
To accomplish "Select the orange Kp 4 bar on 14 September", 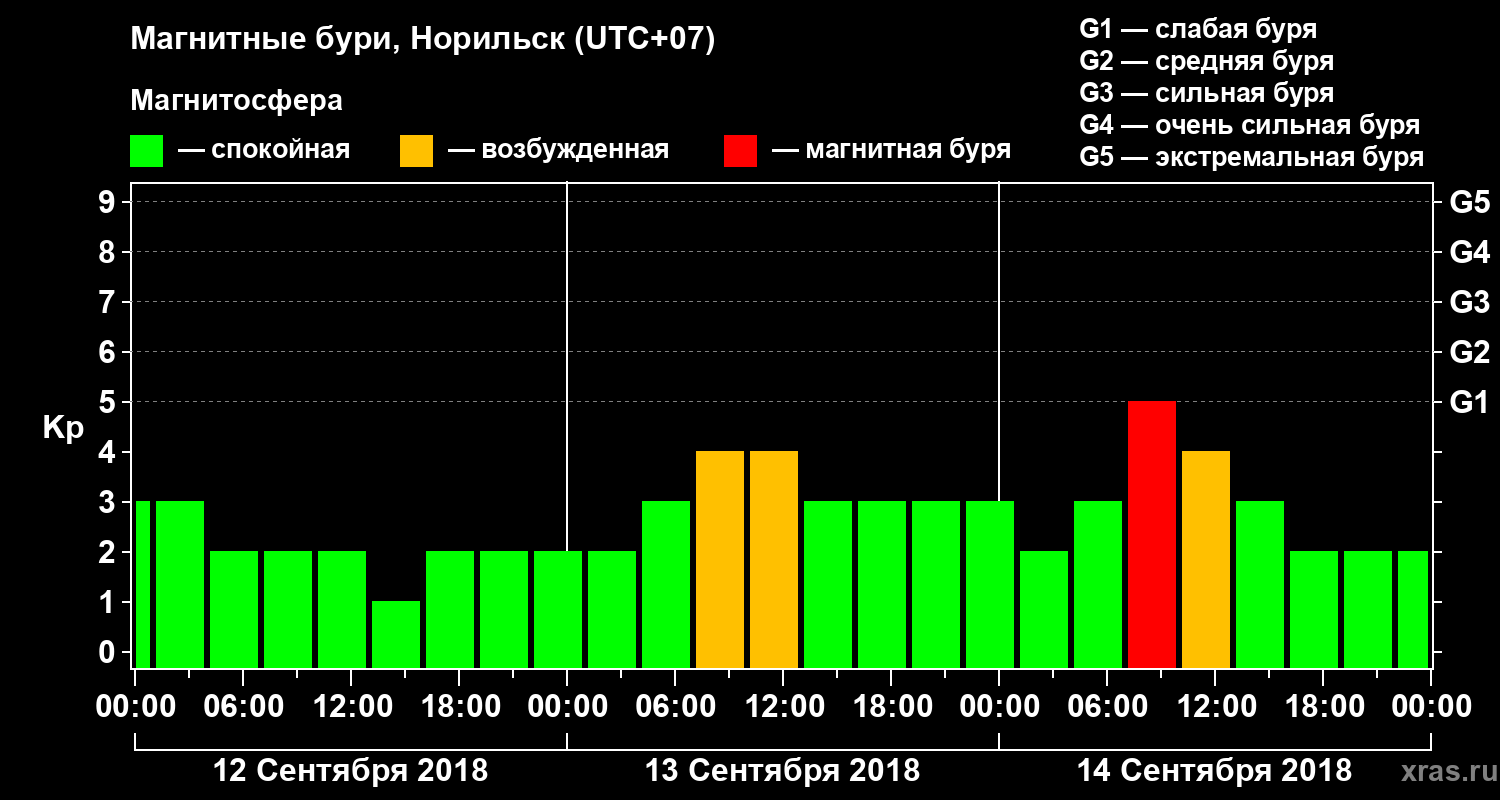I will coord(1206,559).
